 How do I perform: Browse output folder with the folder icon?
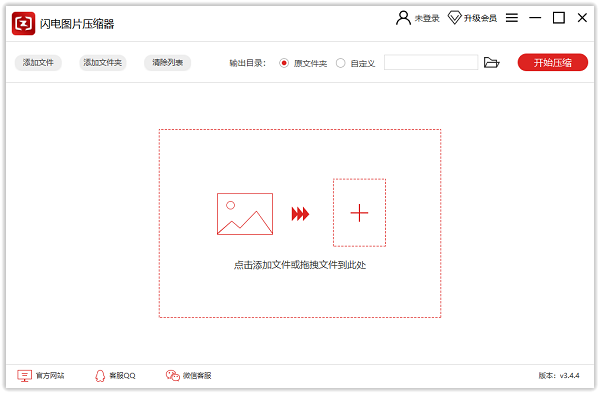click(x=492, y=62)
